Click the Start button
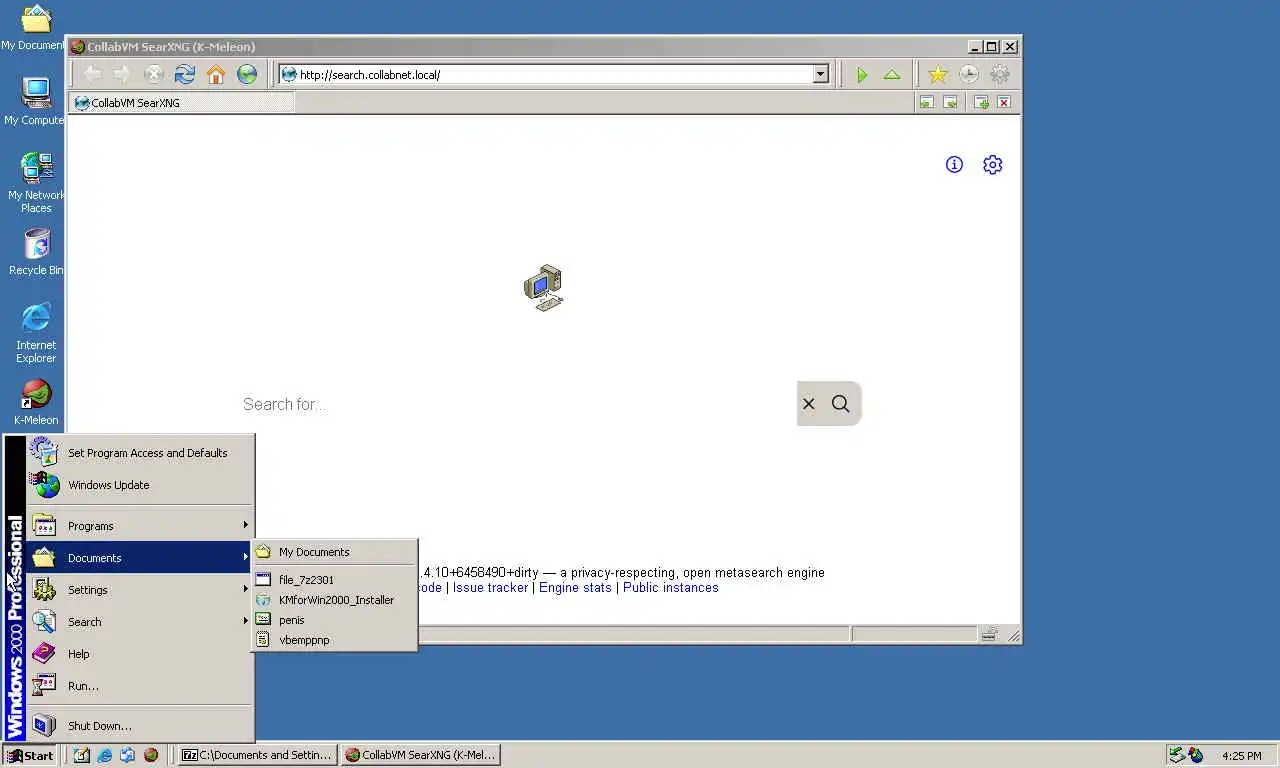Image resolution: width=1280 pixels, height=768 pixels. pyautogui.click(x=30, y=755)
